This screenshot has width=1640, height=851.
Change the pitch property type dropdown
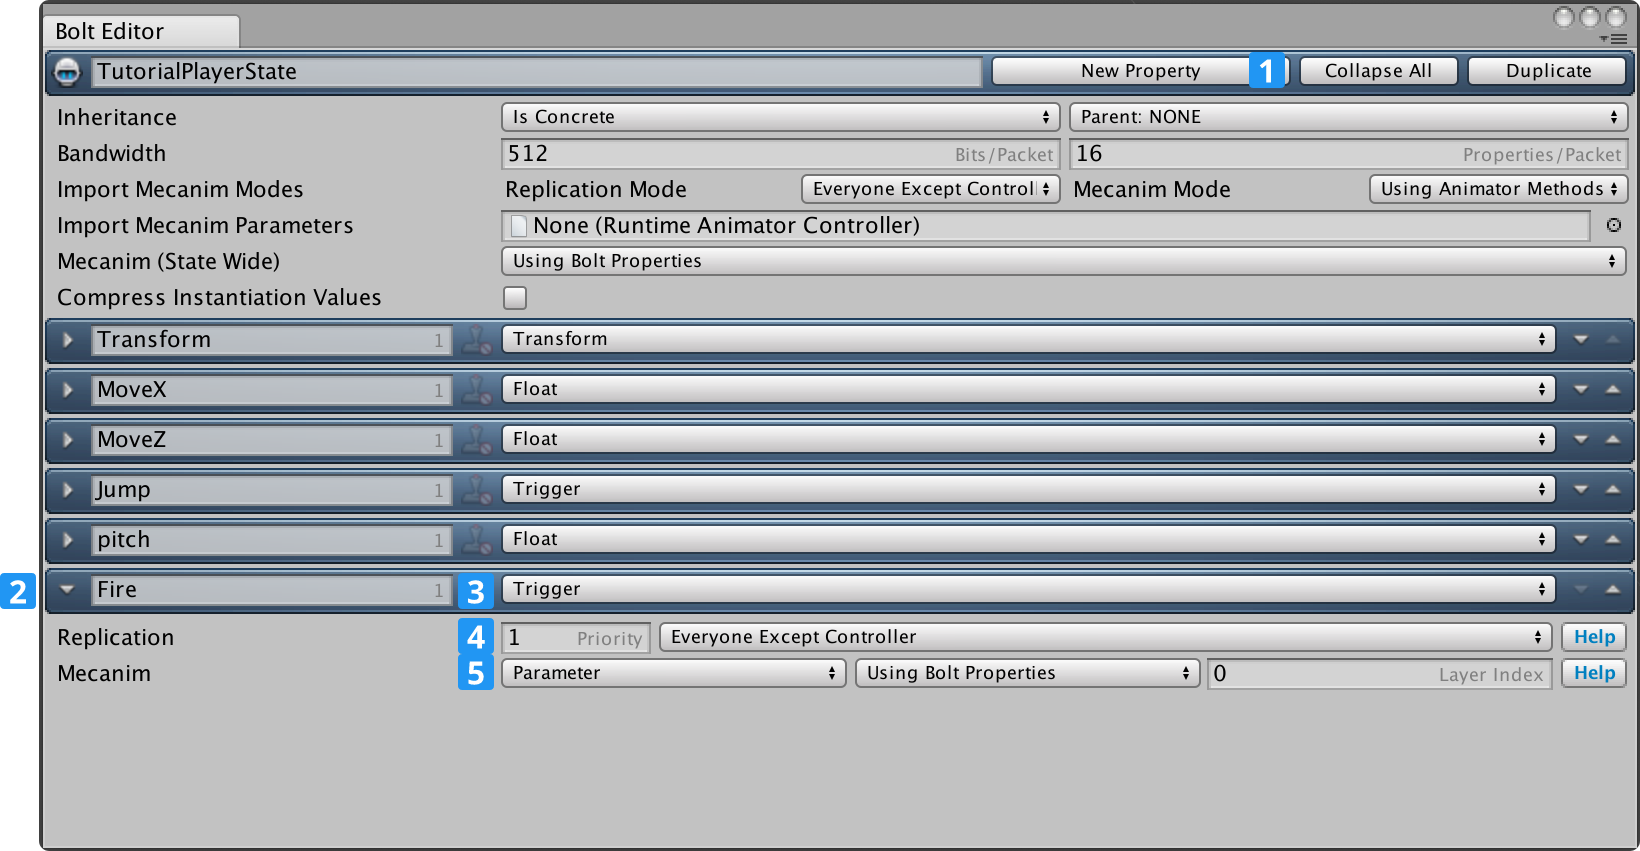point(1028,540)
